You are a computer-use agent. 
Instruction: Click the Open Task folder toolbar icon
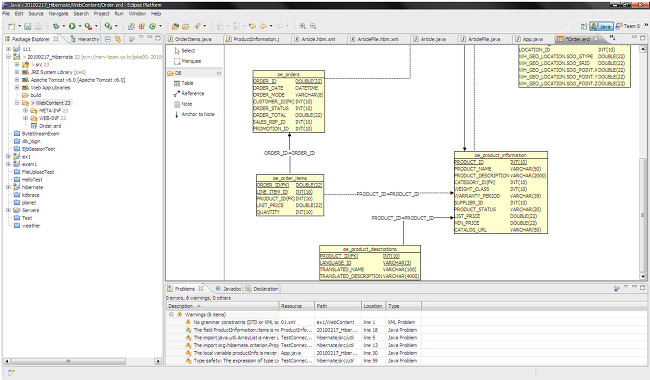pyautogui.click(x=185, y=26)
